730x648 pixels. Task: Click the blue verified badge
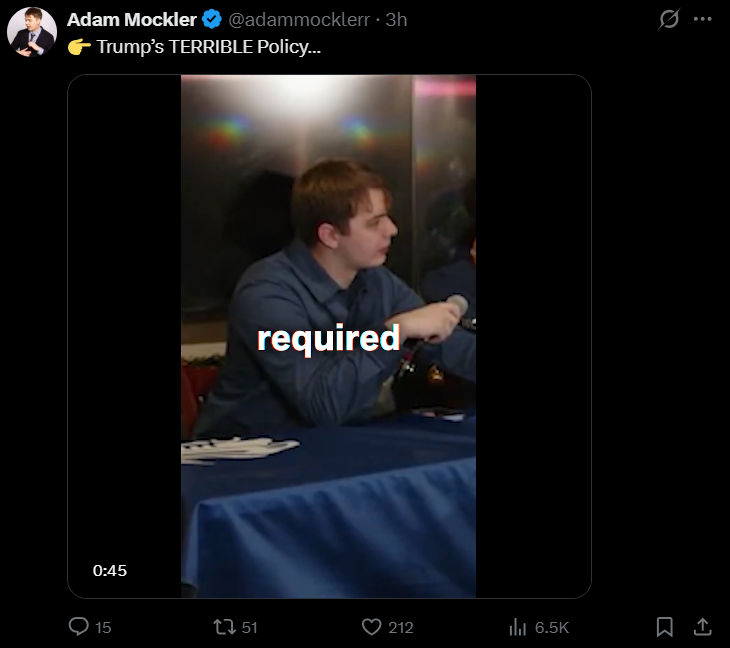tap(212, 20)
